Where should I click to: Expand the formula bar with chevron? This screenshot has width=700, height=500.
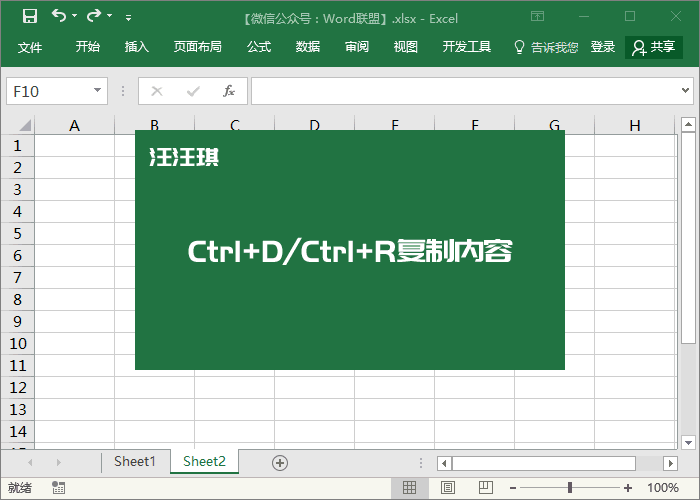[x=685, y=91]
